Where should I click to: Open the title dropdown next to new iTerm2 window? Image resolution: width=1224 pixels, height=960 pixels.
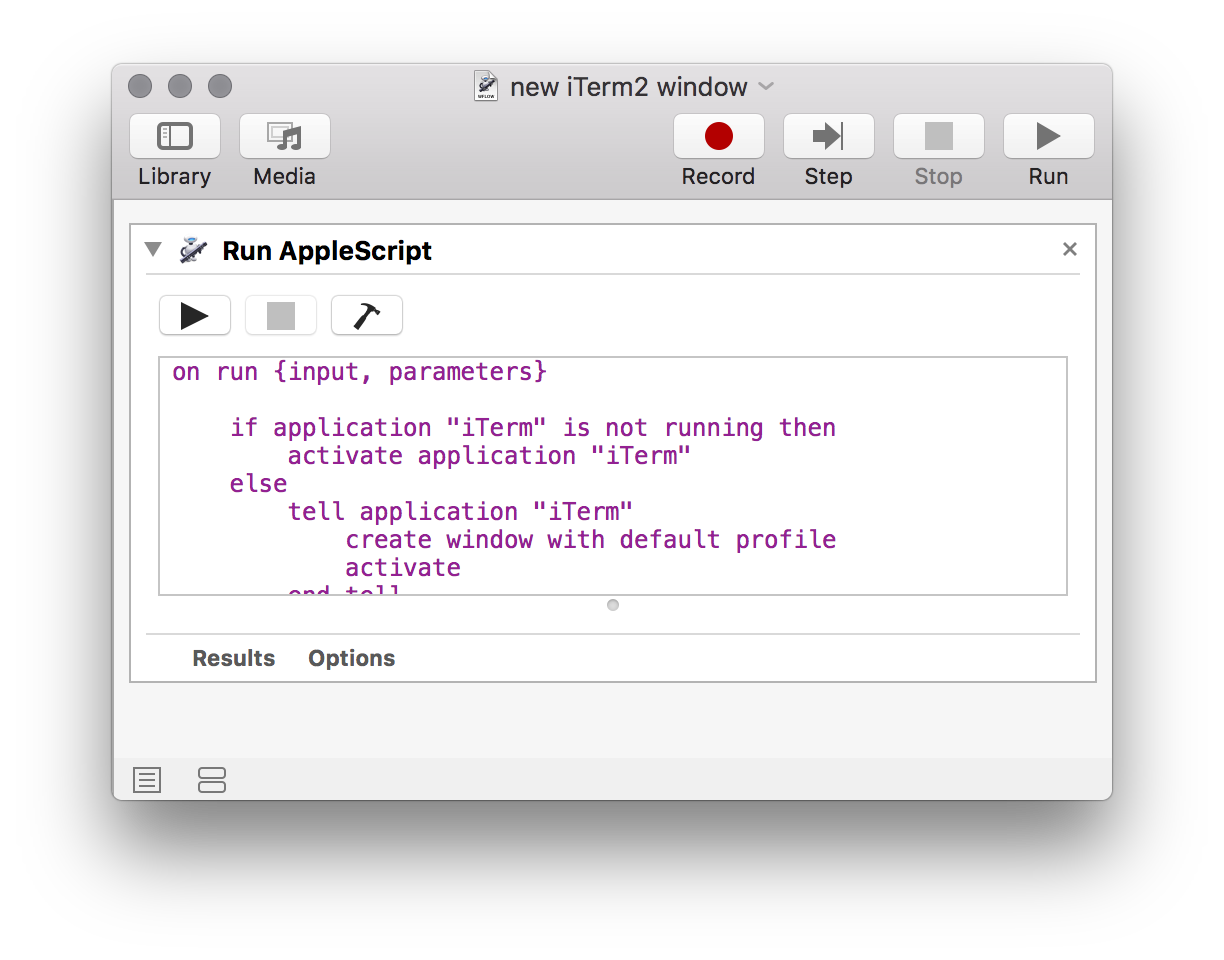(766, 87)
